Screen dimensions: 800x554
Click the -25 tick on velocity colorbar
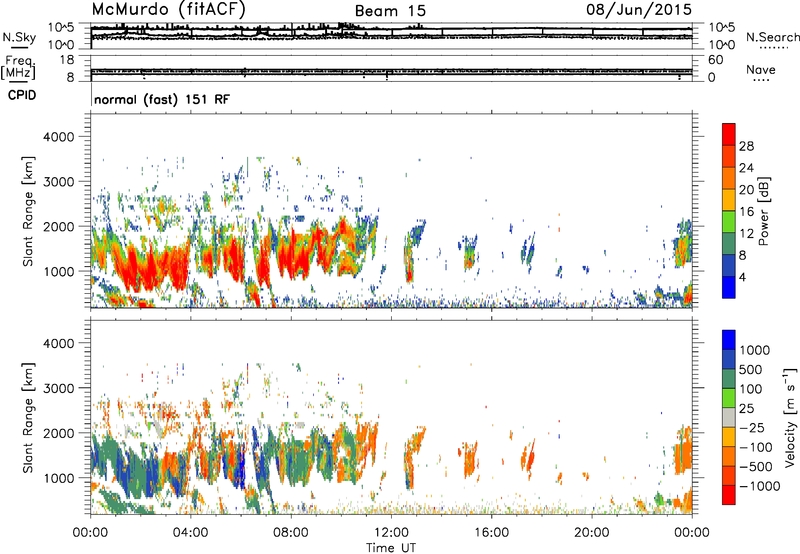751,427
